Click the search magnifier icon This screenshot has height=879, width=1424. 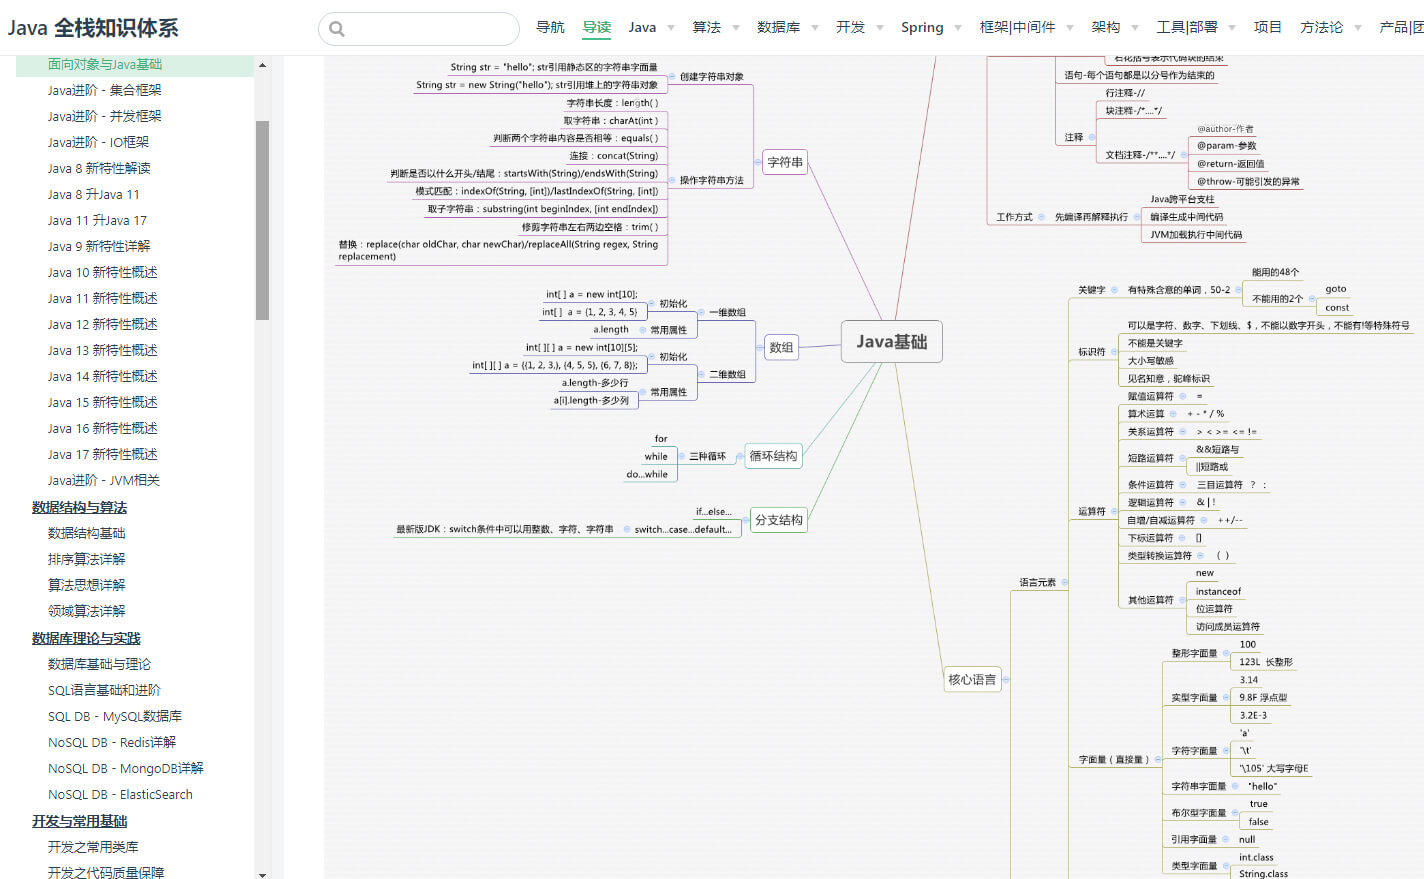tap(337, 29)
